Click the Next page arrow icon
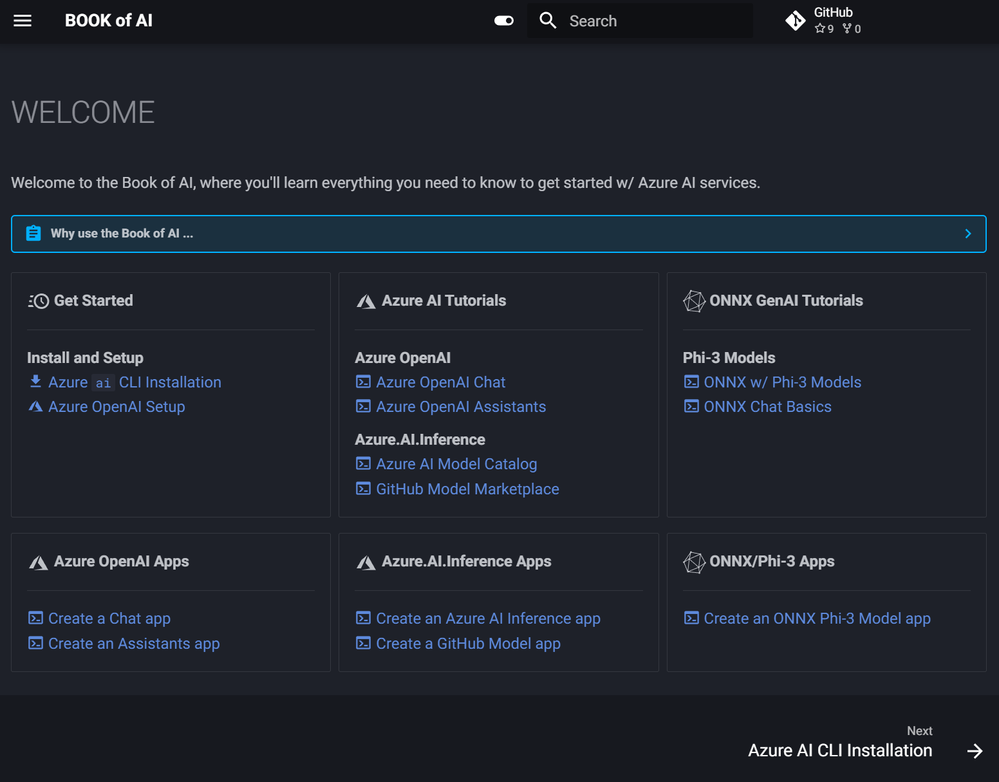999x782 pixels. pyautogui.click(x=975, y=751)
